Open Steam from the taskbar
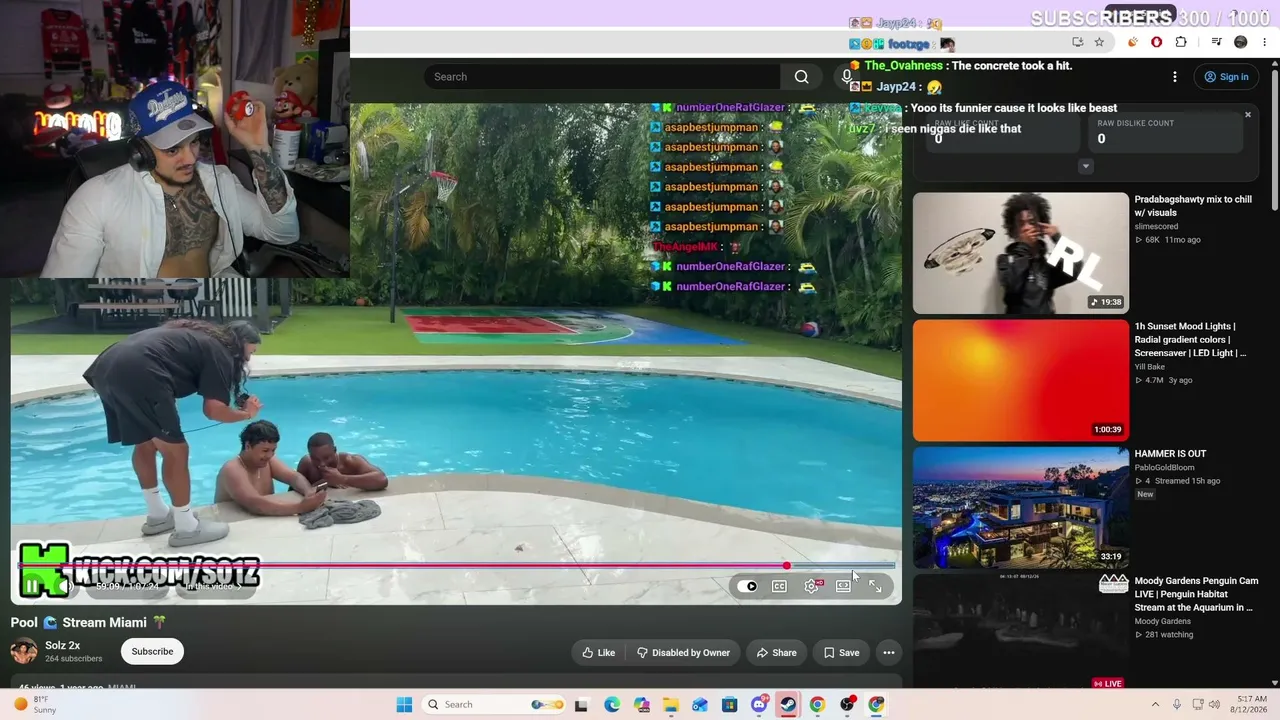 point(788,705)
